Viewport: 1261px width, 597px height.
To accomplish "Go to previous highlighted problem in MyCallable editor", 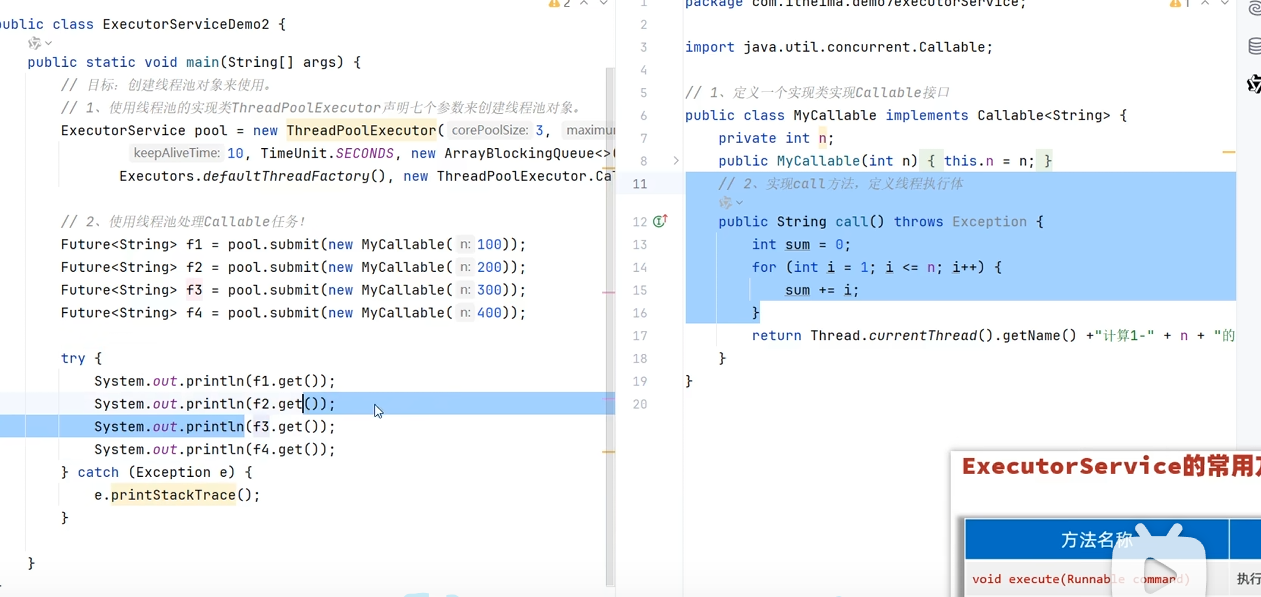I will click(1205, 4).
